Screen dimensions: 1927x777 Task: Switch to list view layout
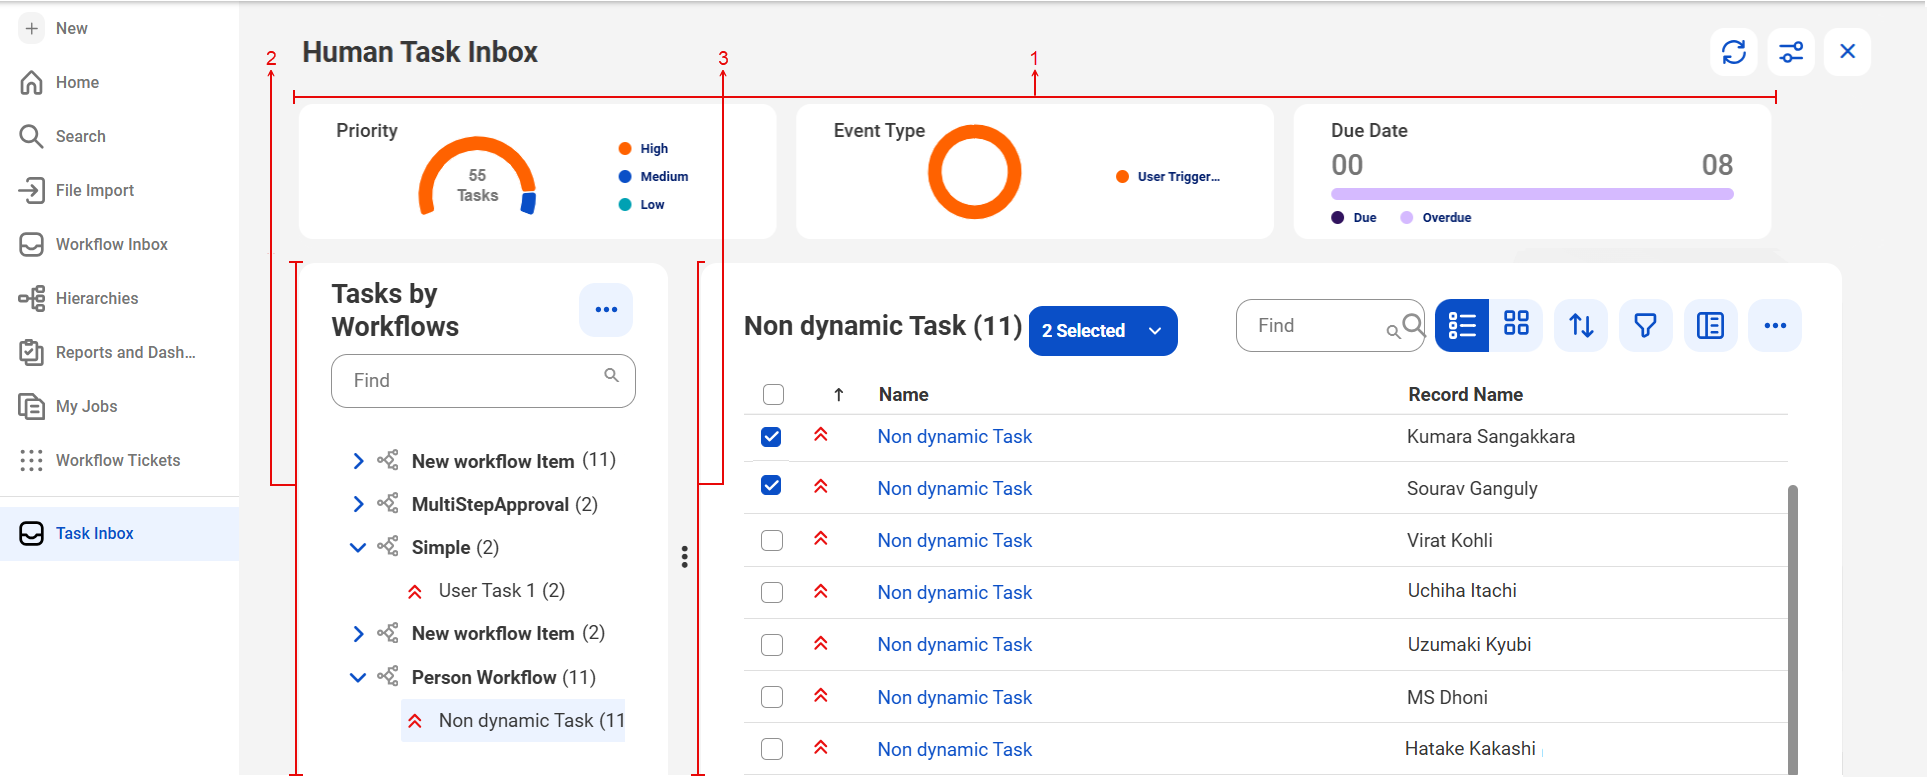pyautogui.click(x=1462, y=325)
